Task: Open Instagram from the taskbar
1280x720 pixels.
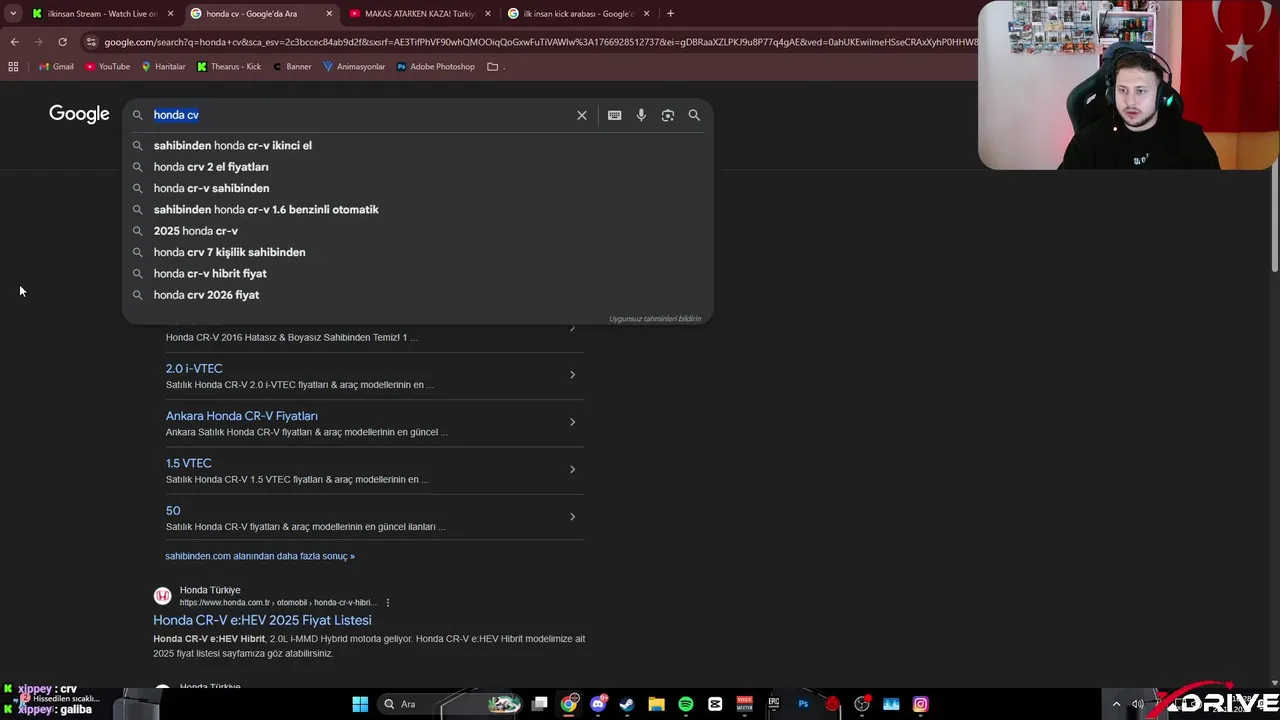Action: (x=920, y=704)
